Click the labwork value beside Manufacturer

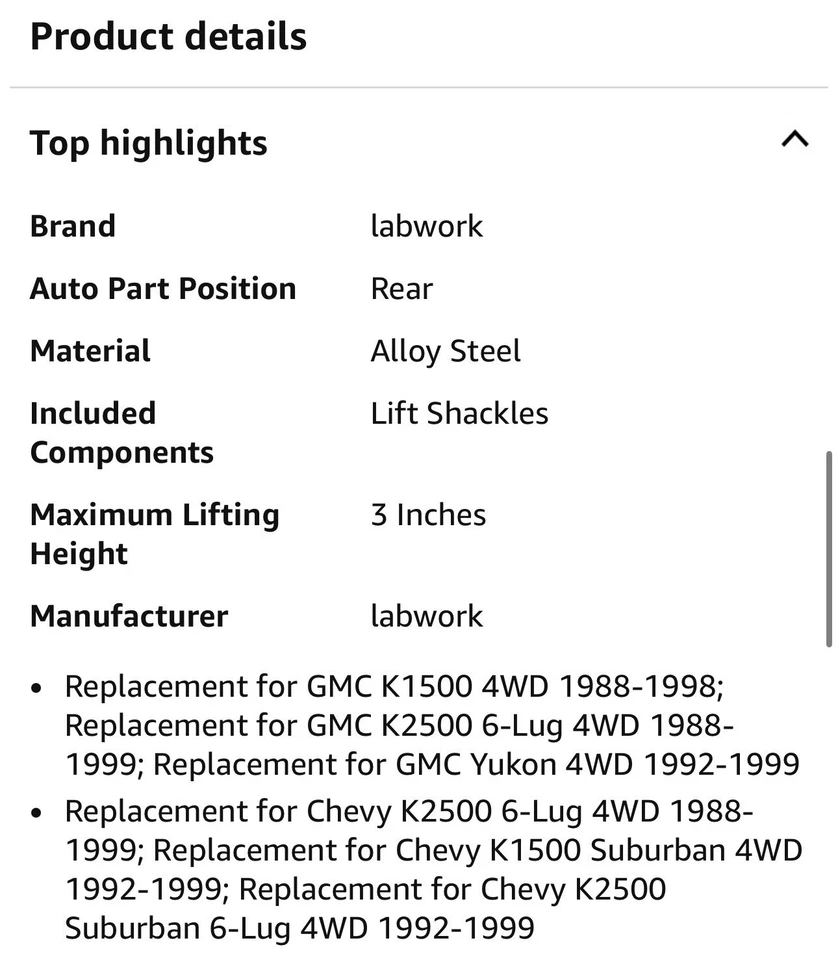[x=426, y=616]
